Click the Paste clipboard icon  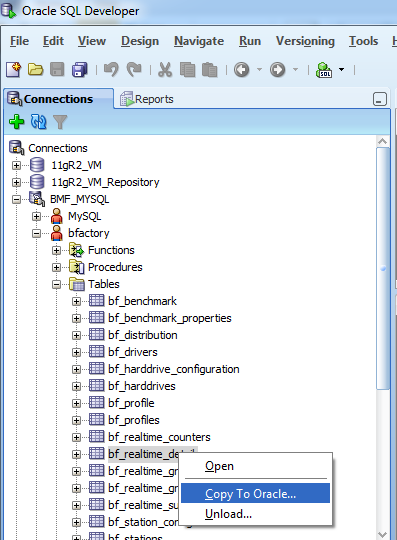(x=210, y=70)
